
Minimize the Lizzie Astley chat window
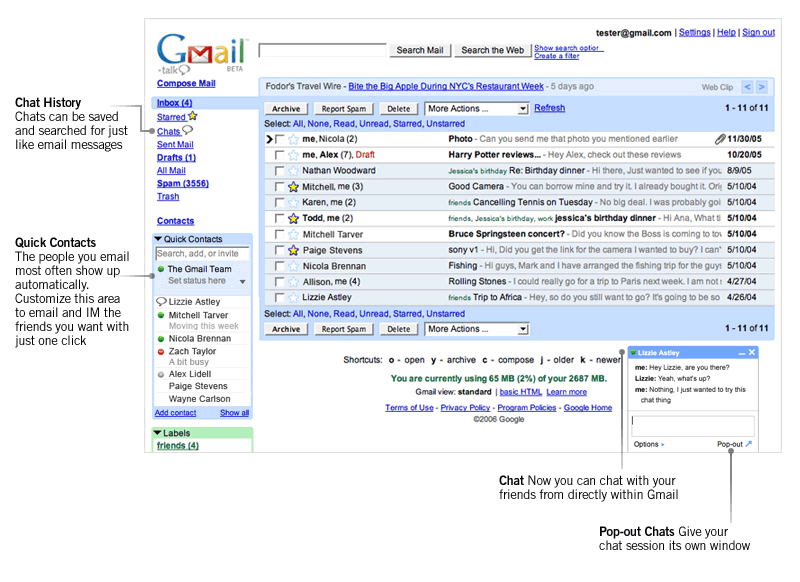pos(741,353)
